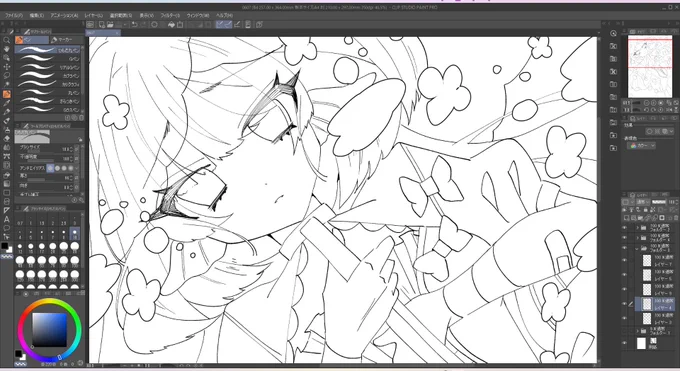Click the Navigator canvas thumbnail
The height and width of the screenshot is (371, 680).
[x=650, y=66]
